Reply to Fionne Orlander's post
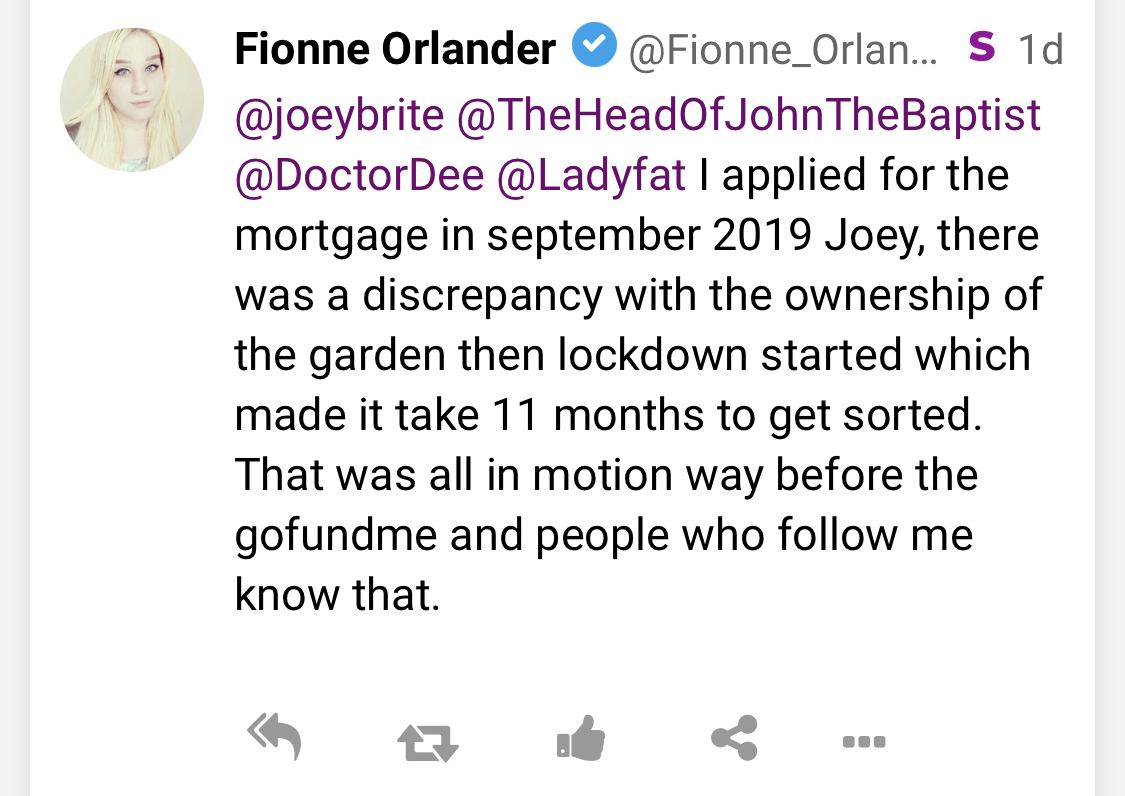Viewport: 1125px width, 796px height. 274,739
